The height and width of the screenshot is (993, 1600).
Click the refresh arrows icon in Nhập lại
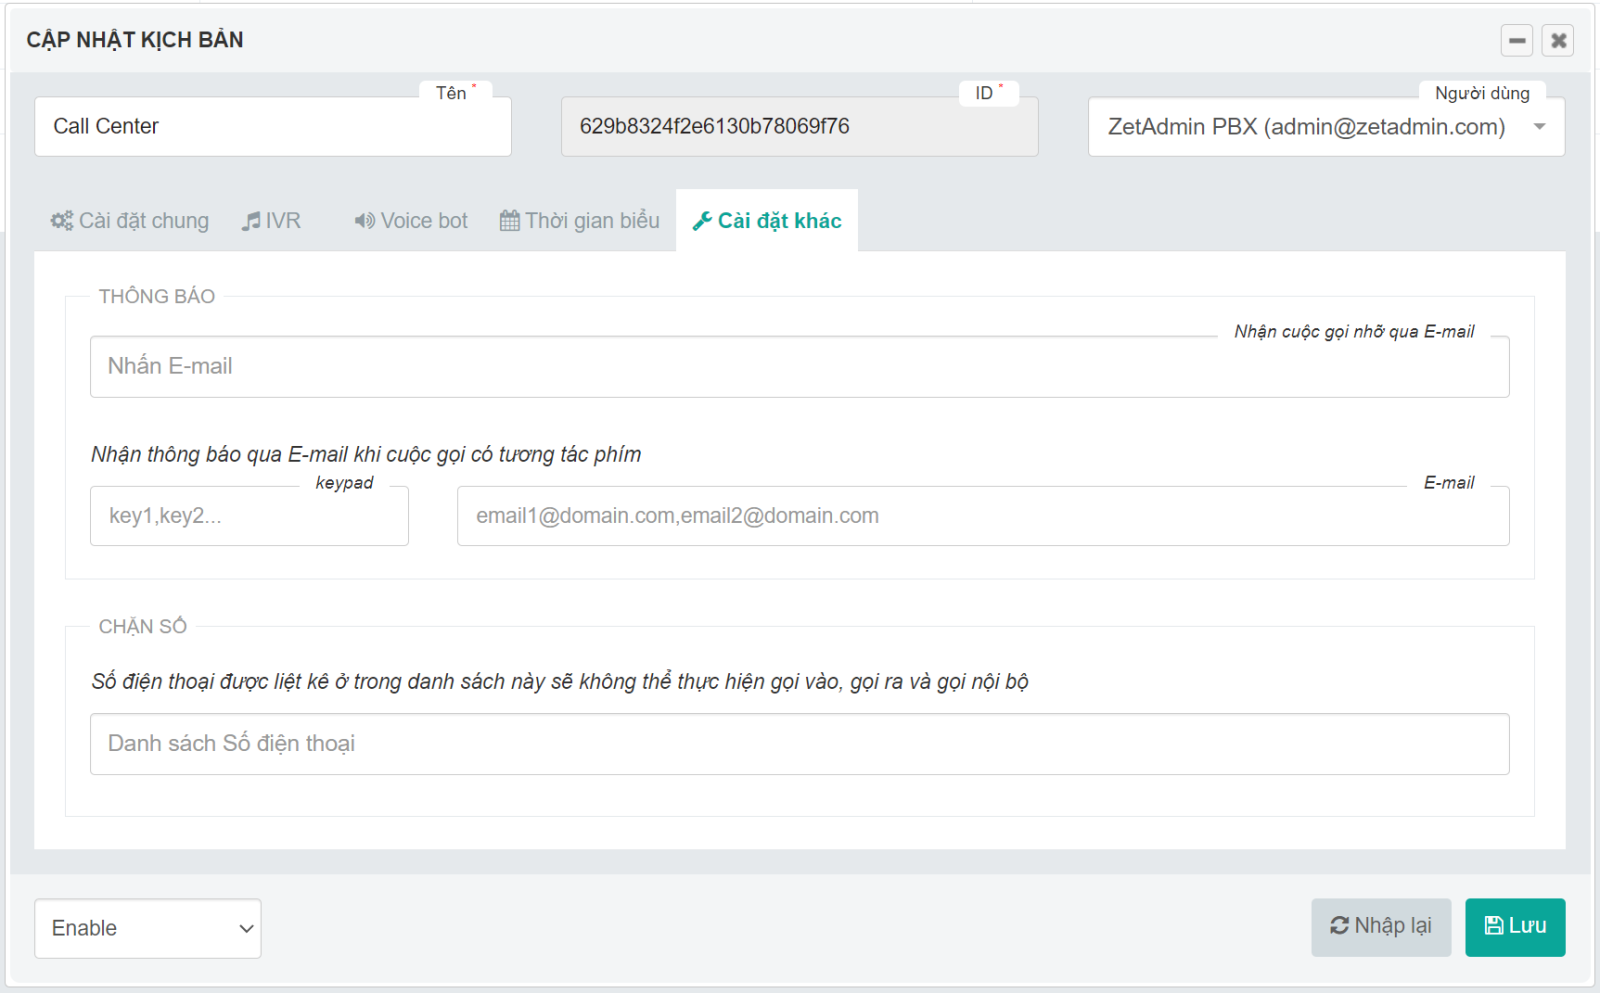(1340, 926)
